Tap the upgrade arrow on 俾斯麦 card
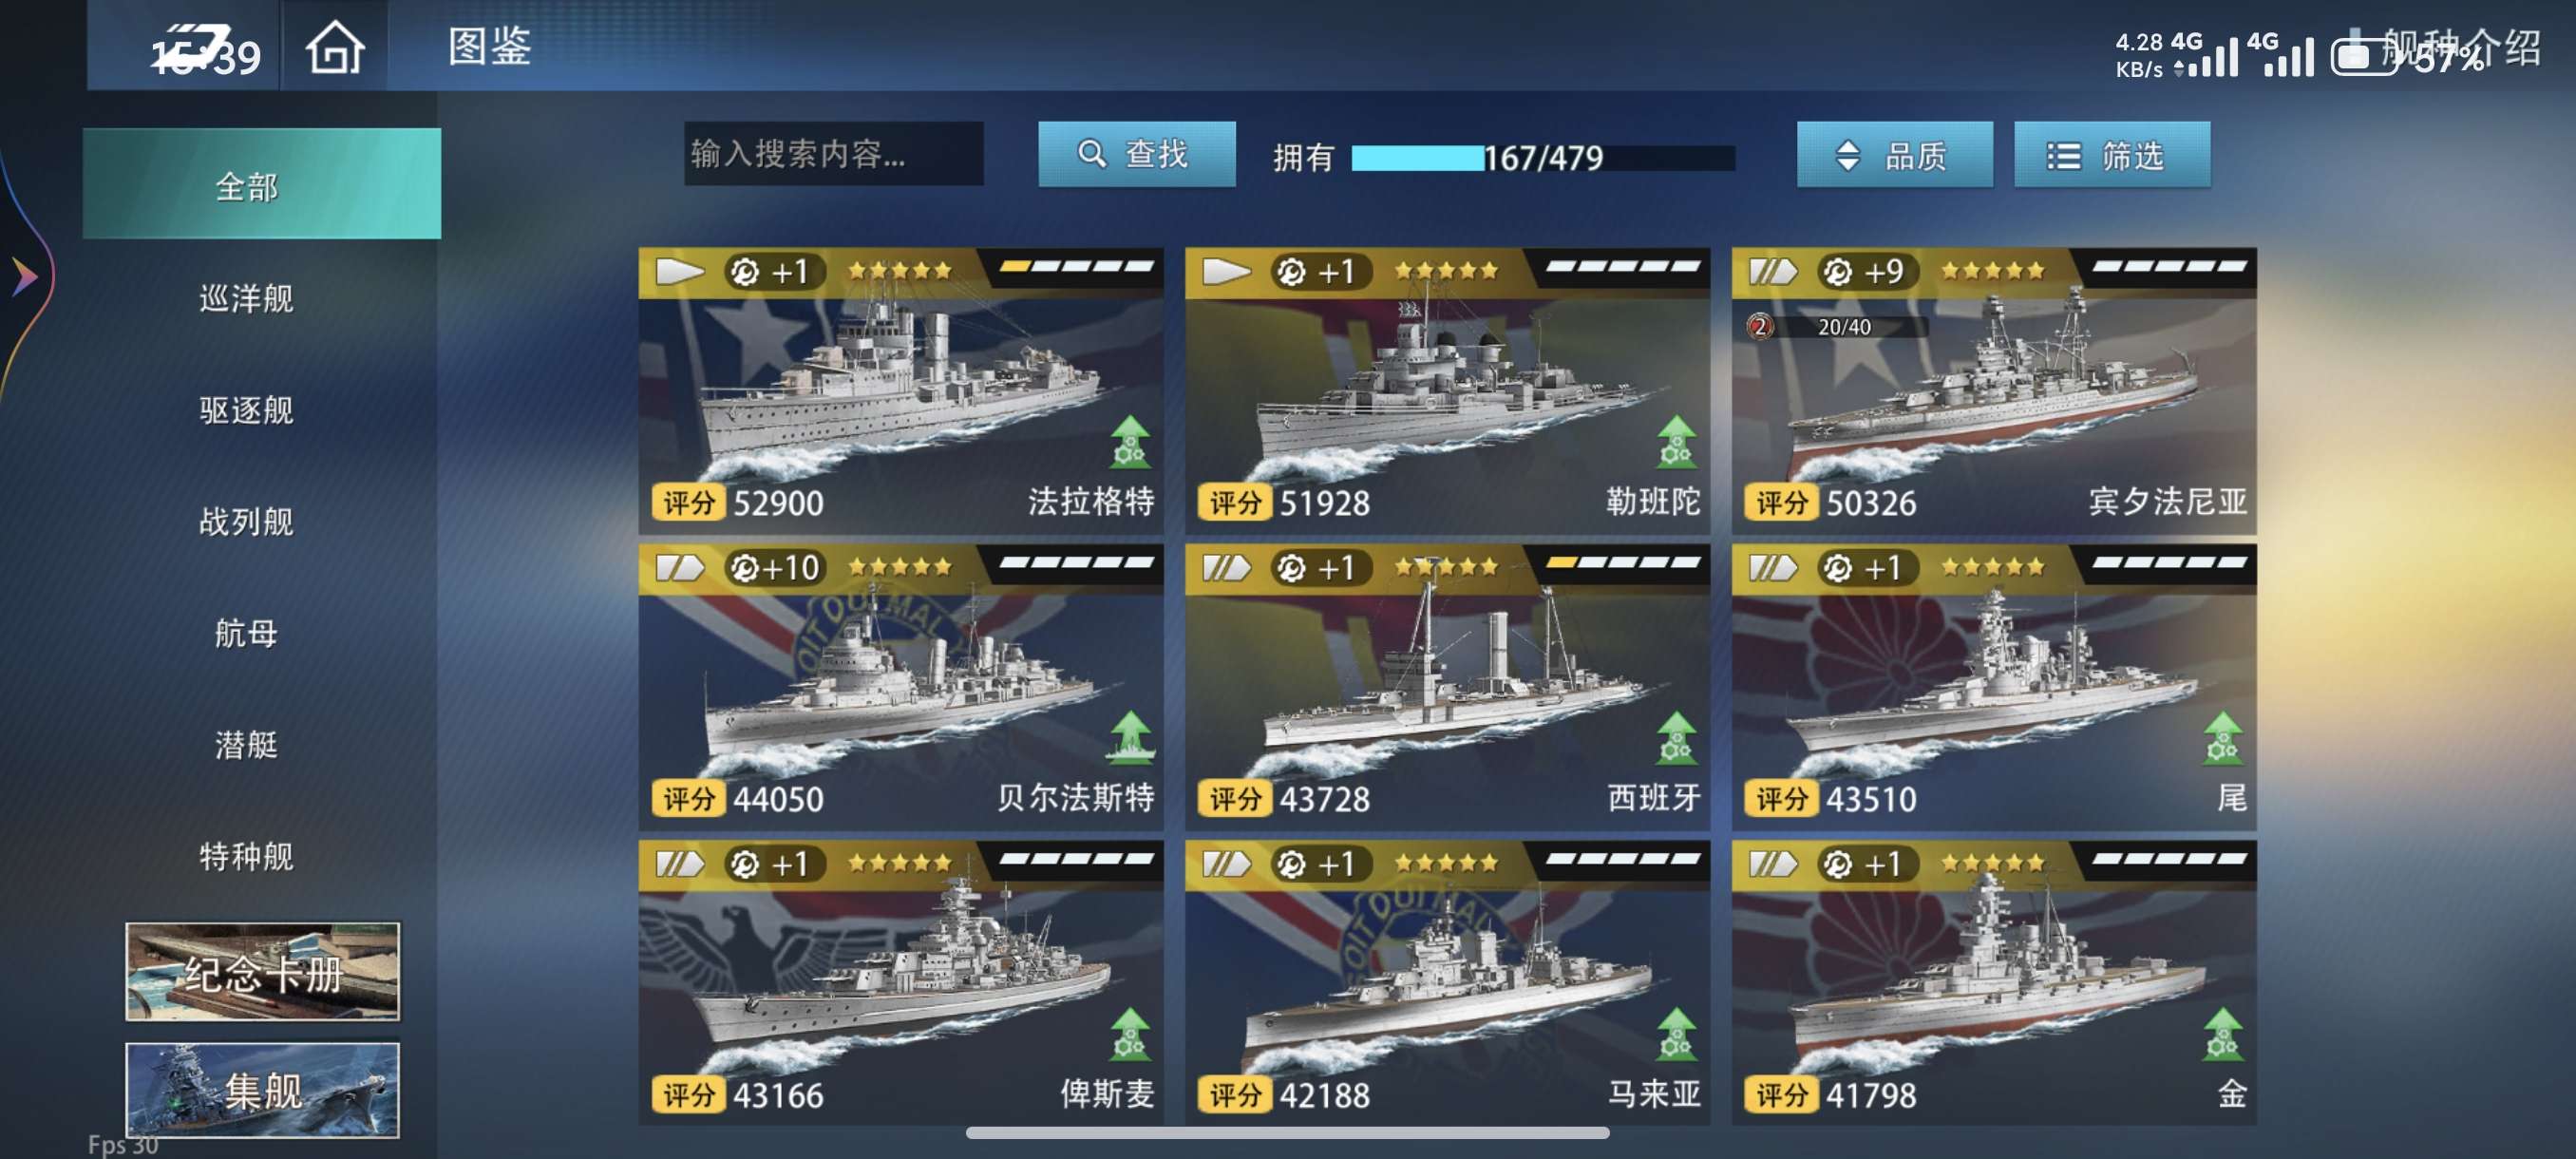The height and width of the screenshot is (1159, 2576). [x=1130, y=1034]
